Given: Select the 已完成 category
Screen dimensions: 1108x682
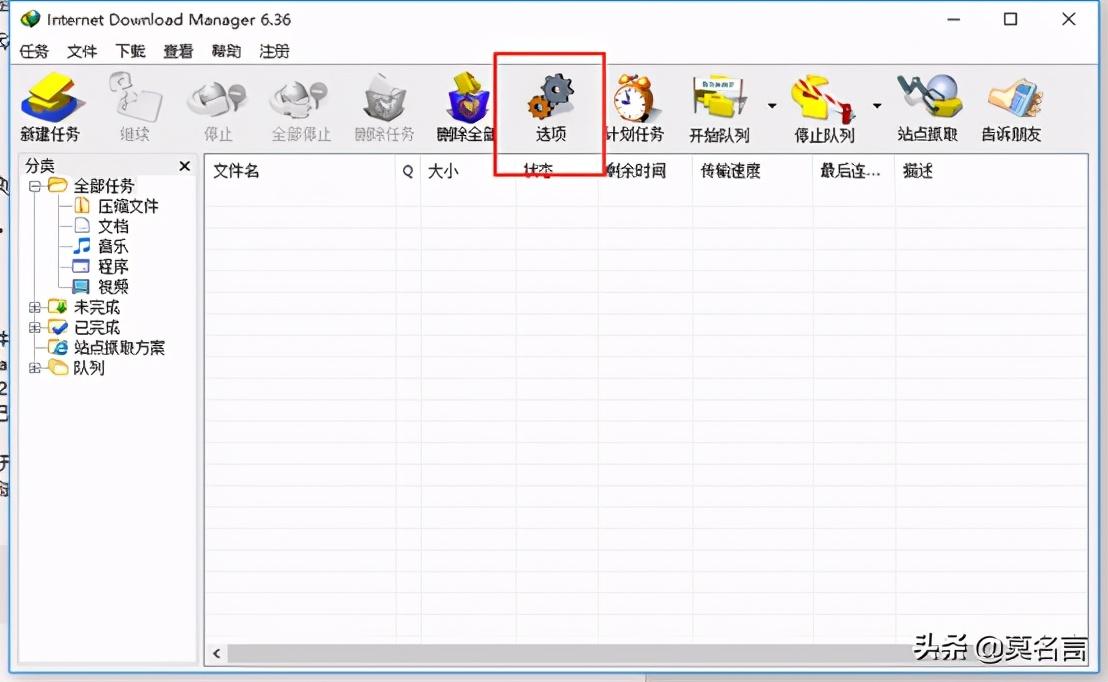Looking at the screenshot, I should (x=97, y=328).
